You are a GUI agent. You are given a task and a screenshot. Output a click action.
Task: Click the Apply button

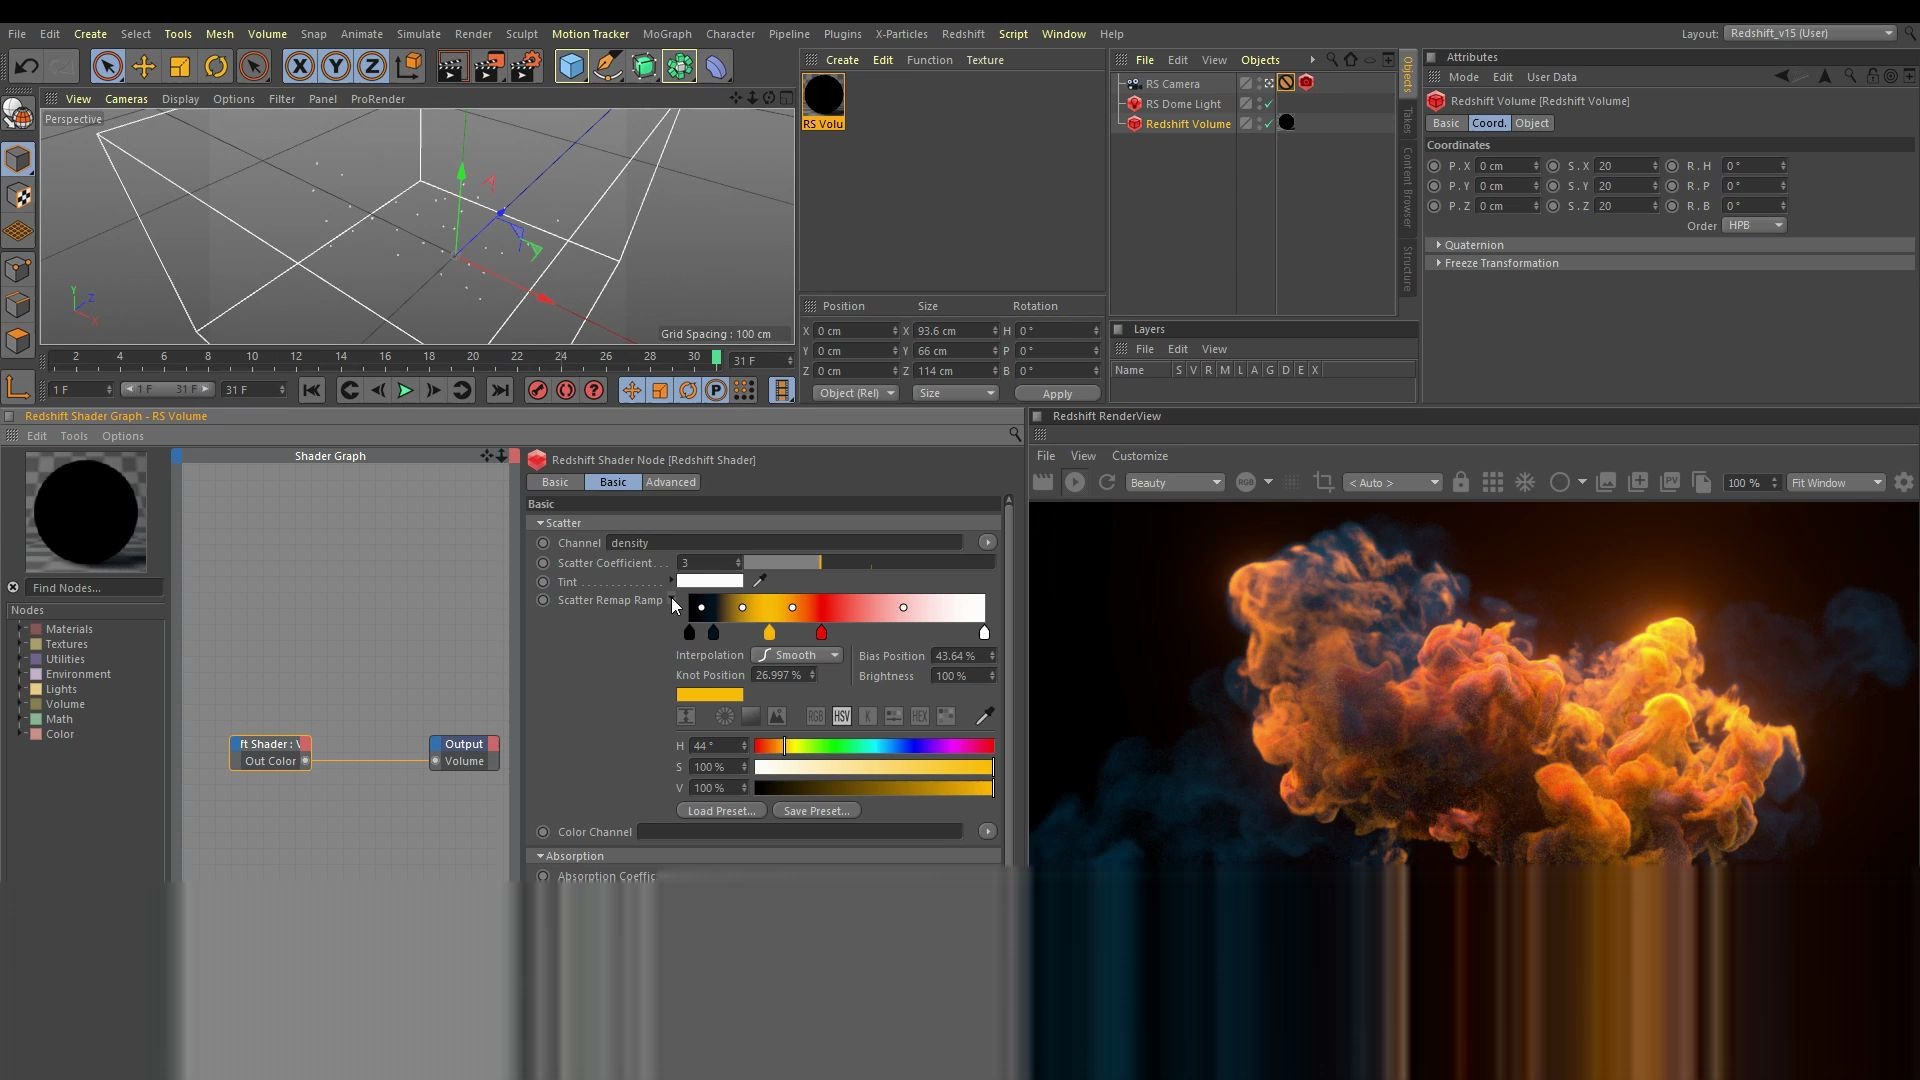(1057, 393)
